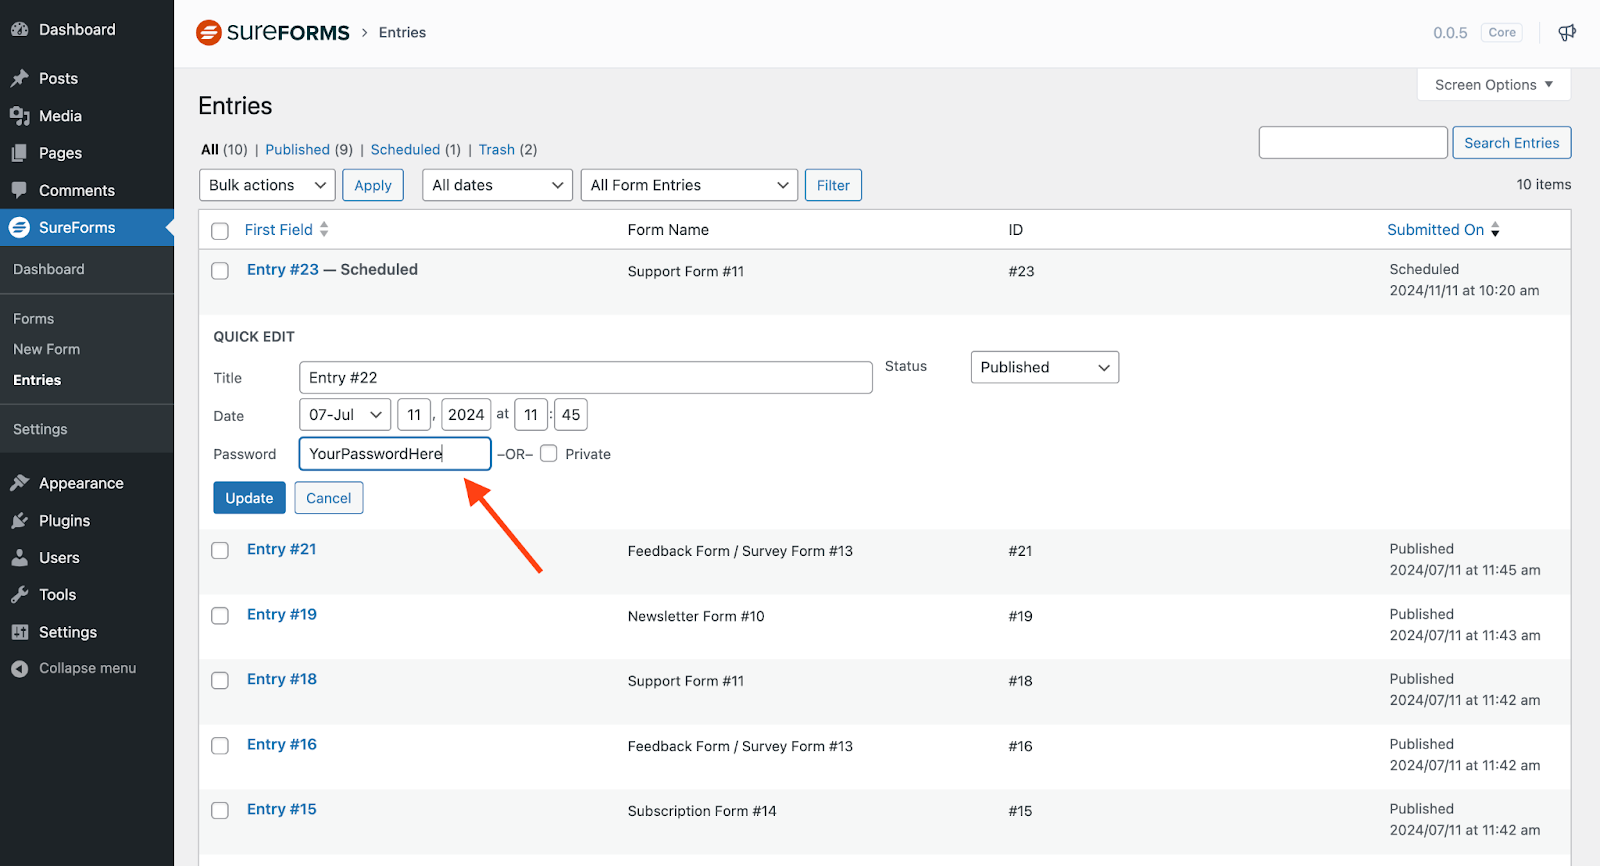Click the Collapse menu arrow icon
Image resolution: width=1600 pixels, height=866 pixels.
click(19, 669)
